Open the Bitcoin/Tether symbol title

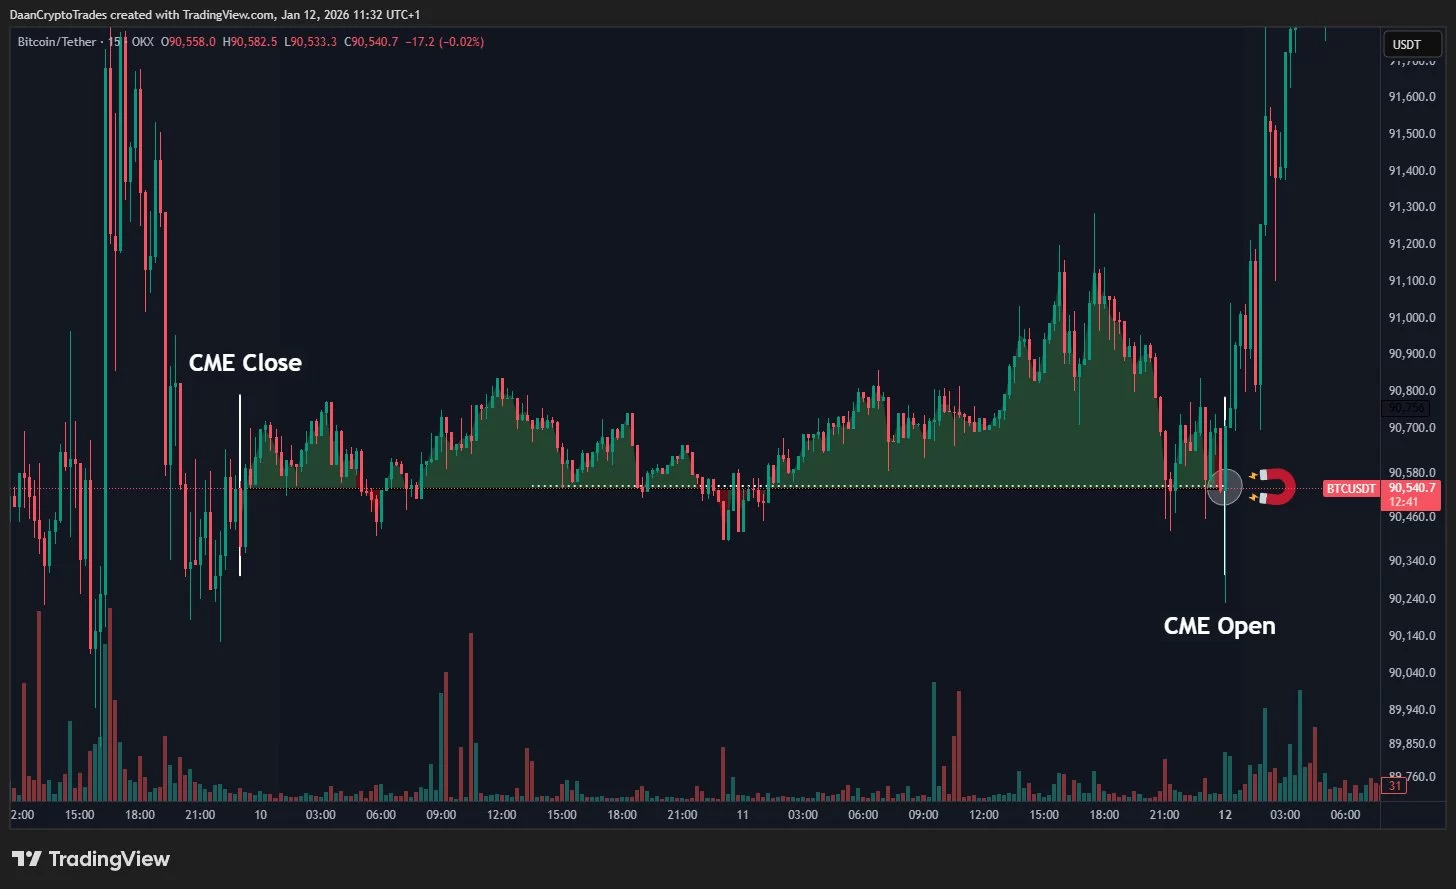[57, 42]
